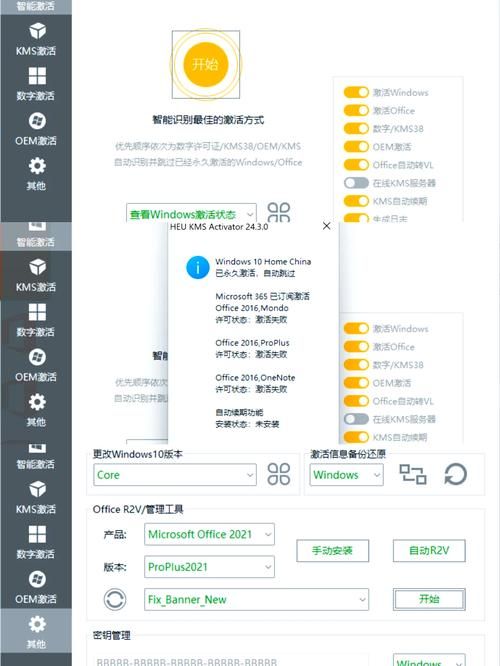Click the backup icon next to Windows dropdown
This screenshot has height=666, width=500.
click(412, 474)
